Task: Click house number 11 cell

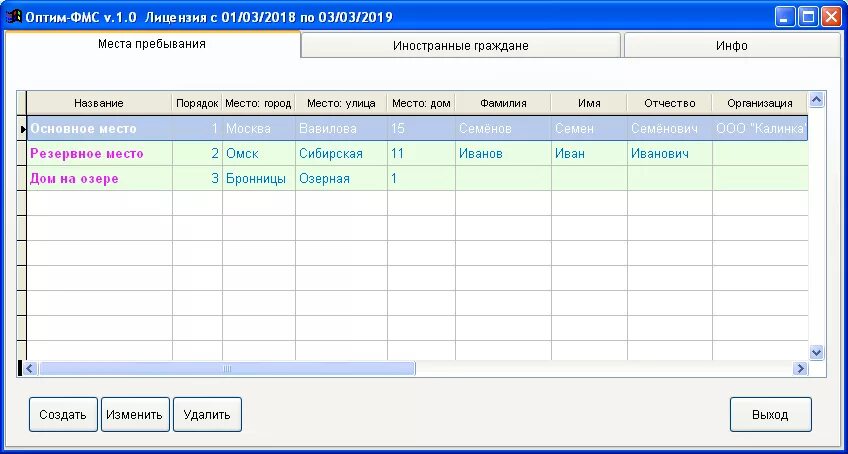Action: tap(421, 154)
